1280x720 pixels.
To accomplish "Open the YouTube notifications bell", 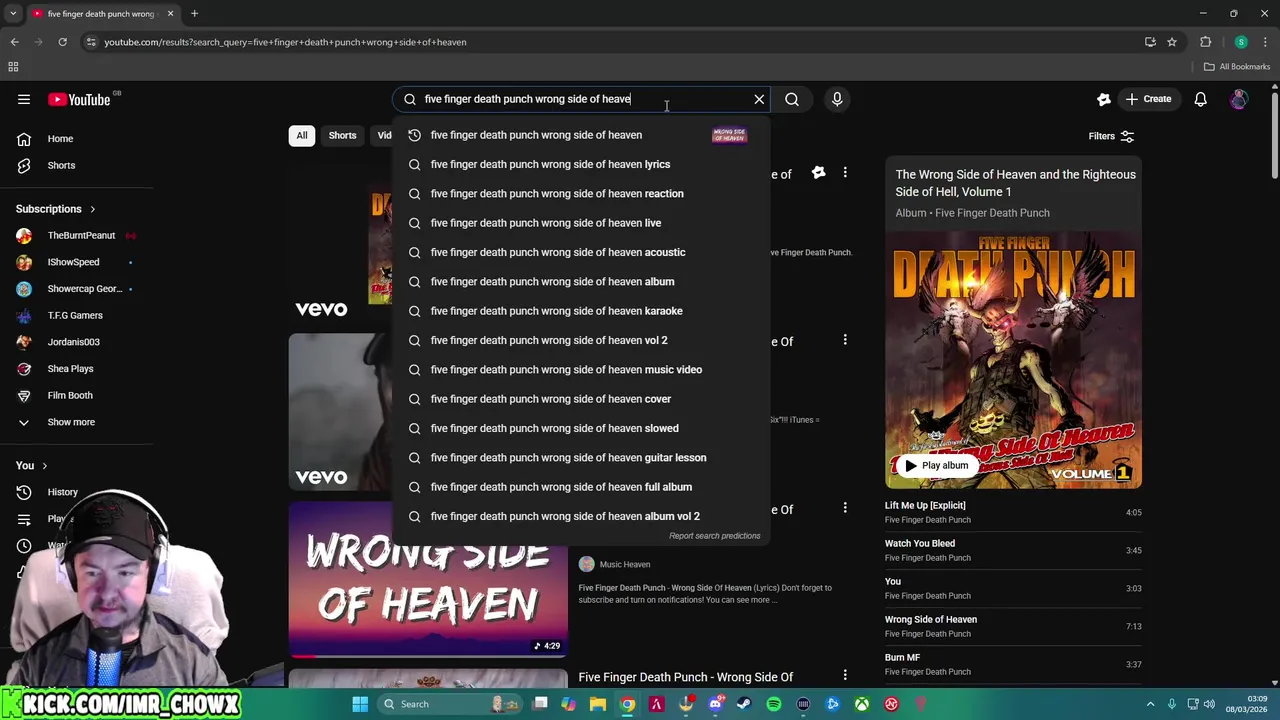I will point(1200,99).
